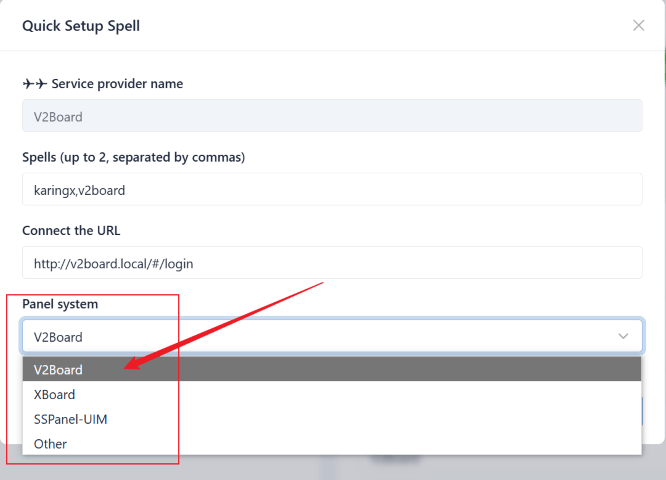666x480 pixels.
Task: Click the chevron arrow in Panel system
Action: [624, 336]
